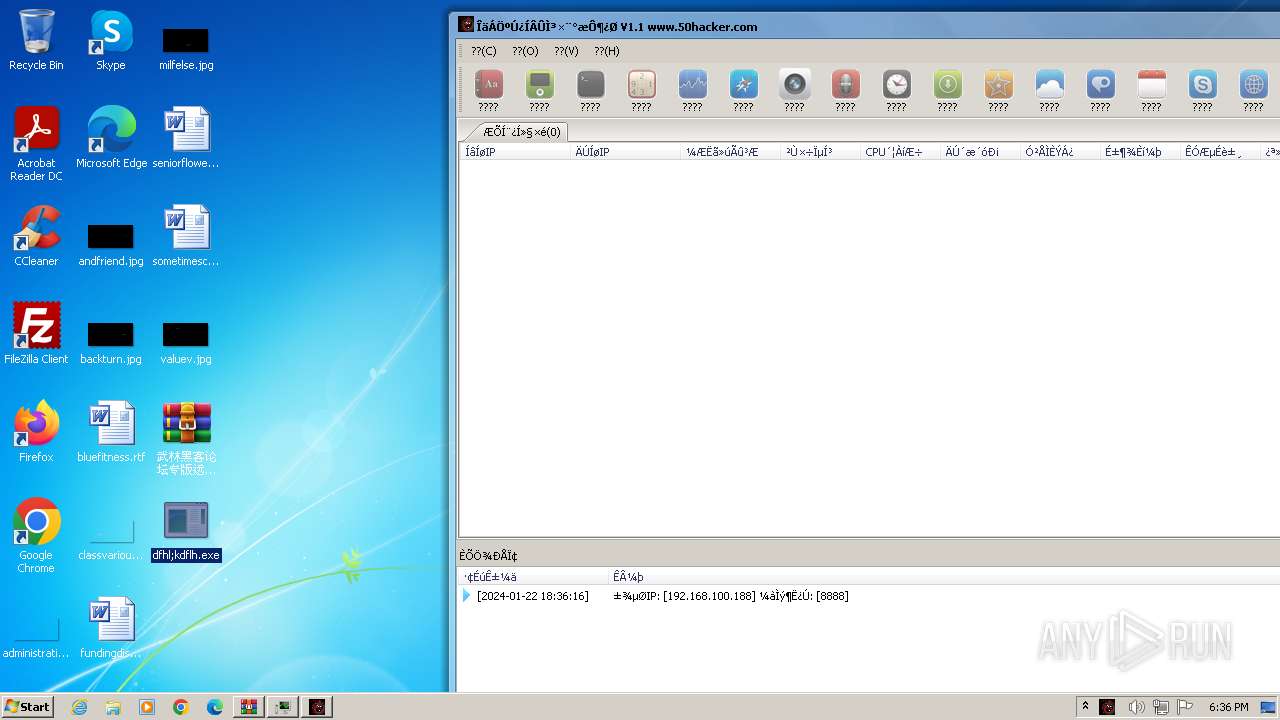Click the red-topped calendar toolbar icon
Image resolution: width=1280 pixels, height=720 pixels.
[1151, 84]
